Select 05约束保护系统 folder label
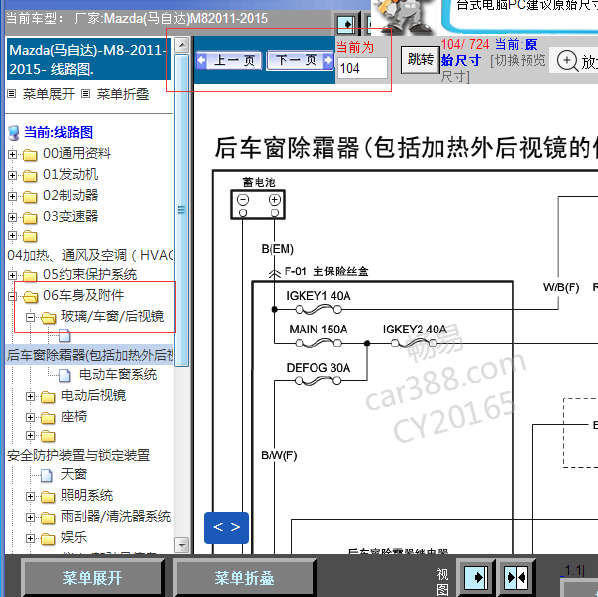Image resolution: width=598 pixels, height=597 pixels. tap(90, 274)
